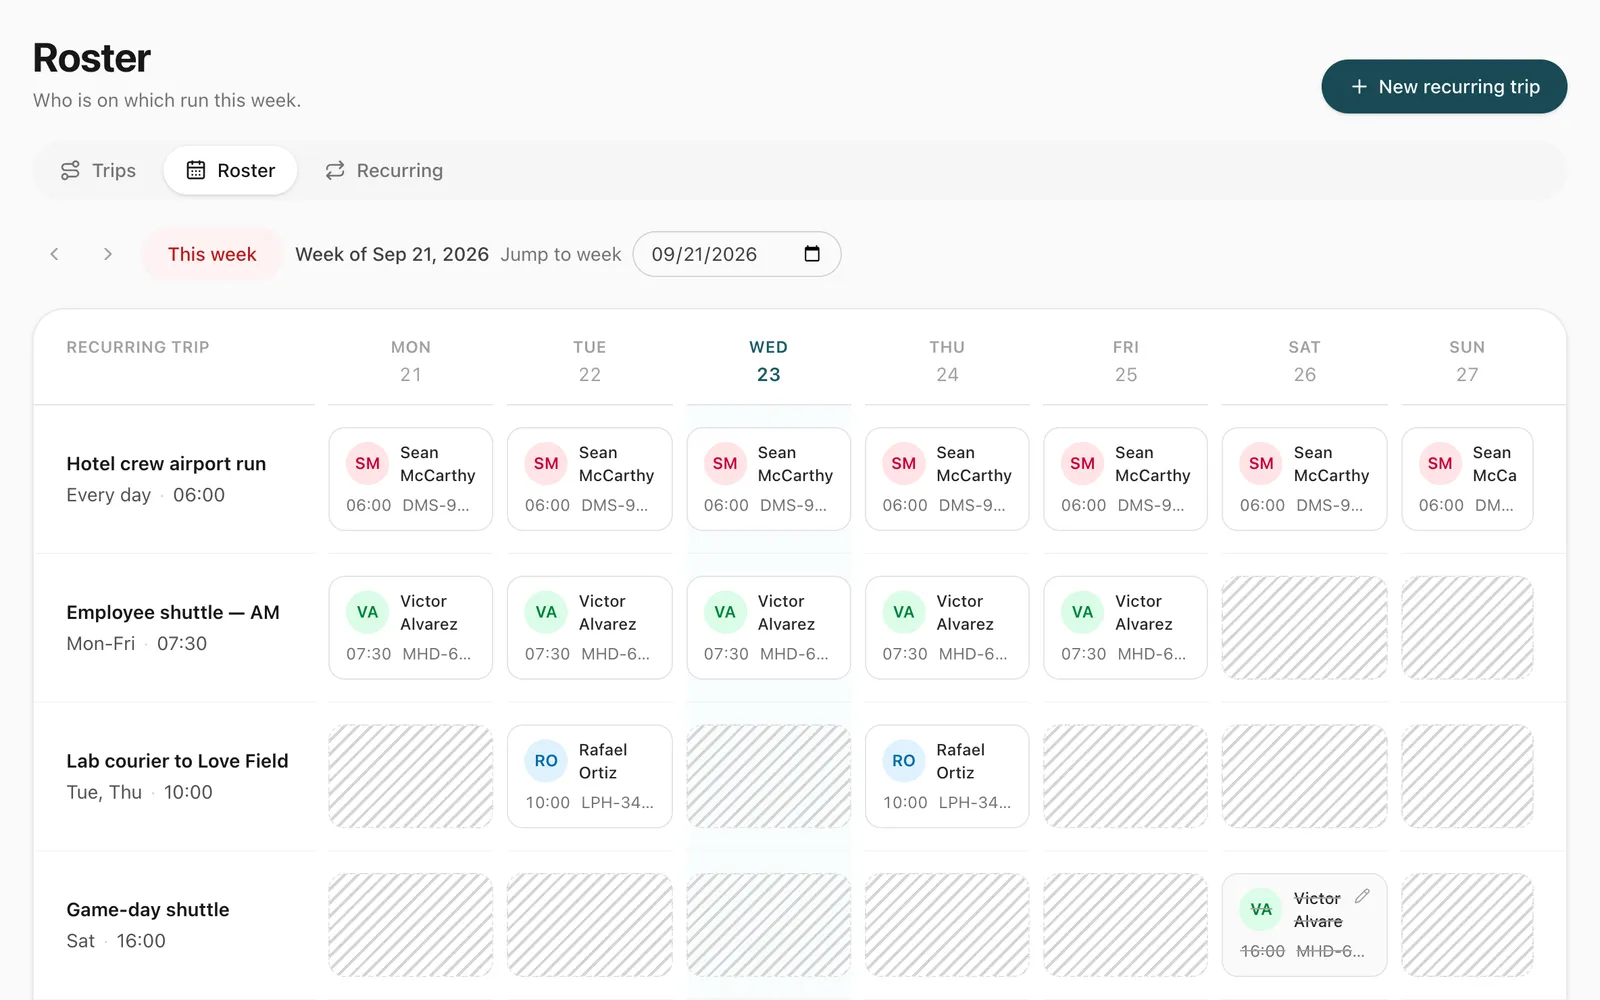Click the Week of Sep 21, 2026 label
Viewport: 1600px width, 1000px height.
point(392,254)
